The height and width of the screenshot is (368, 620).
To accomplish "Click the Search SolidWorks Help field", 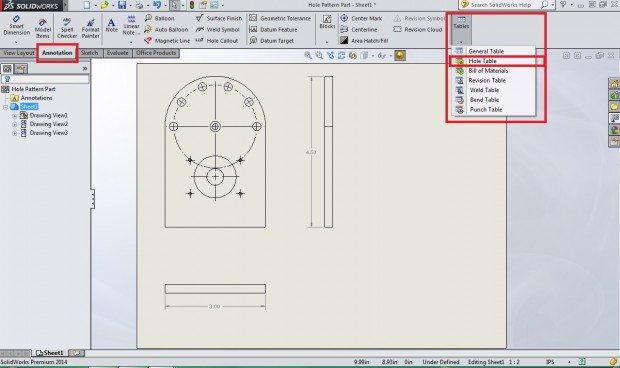I will (x=501, y=5).
